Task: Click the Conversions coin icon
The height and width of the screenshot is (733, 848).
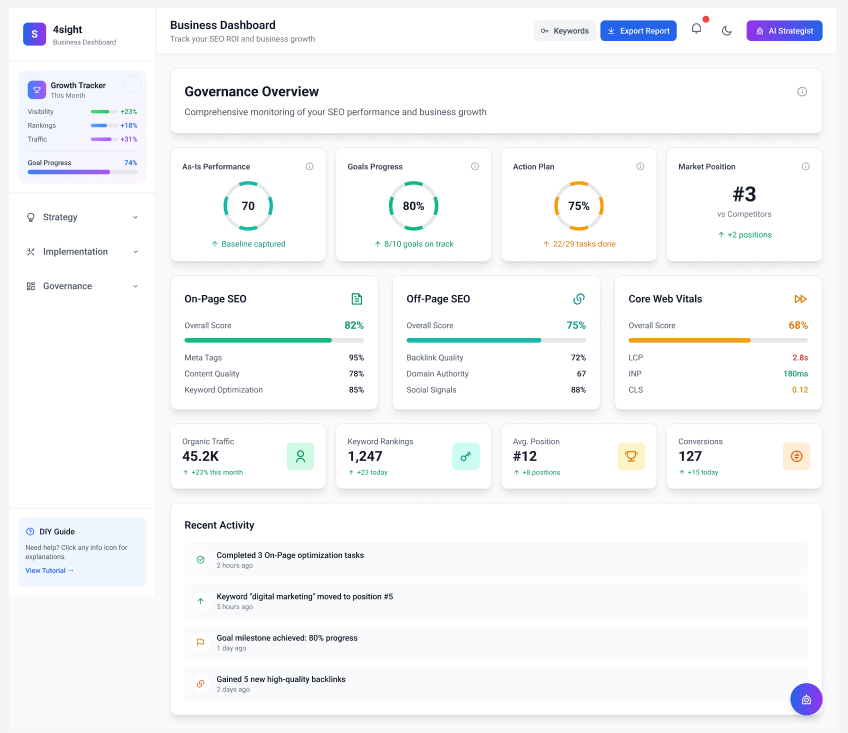Action: (797, 456)
